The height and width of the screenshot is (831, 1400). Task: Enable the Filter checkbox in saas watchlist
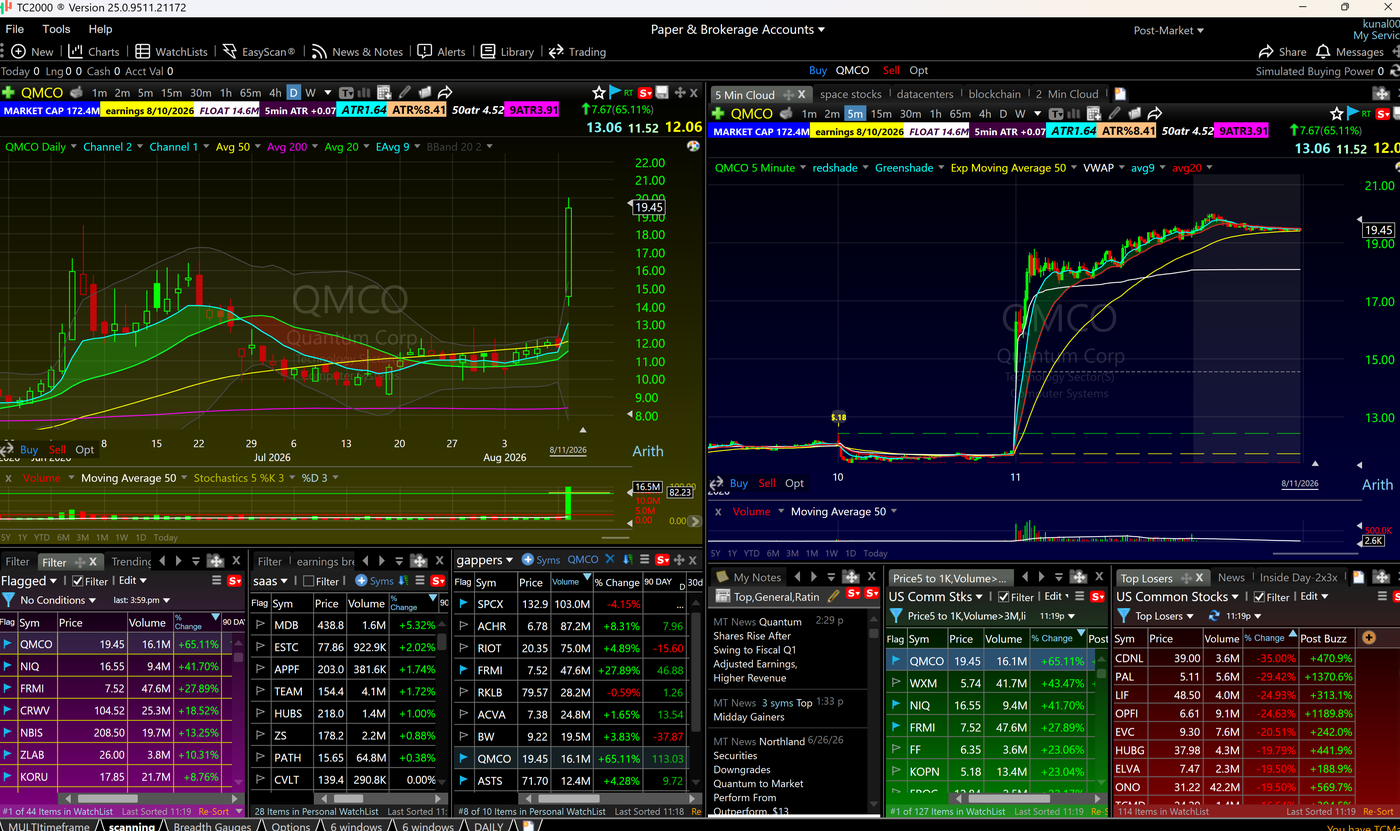coord(308,581)
